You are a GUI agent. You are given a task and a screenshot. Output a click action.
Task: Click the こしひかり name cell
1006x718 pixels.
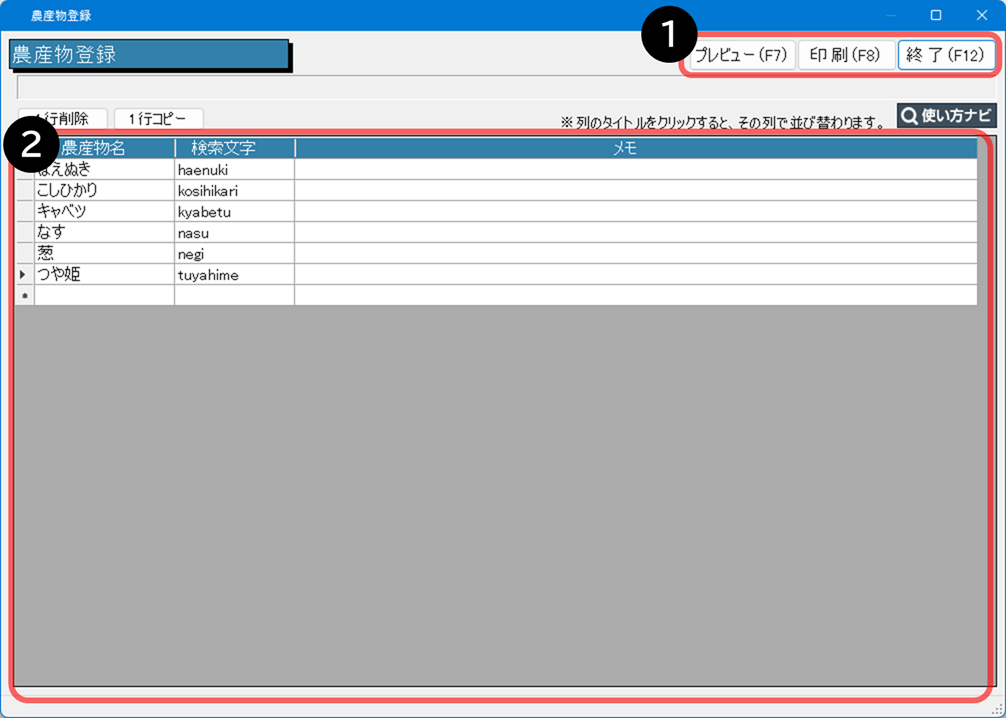coord(104,191)
